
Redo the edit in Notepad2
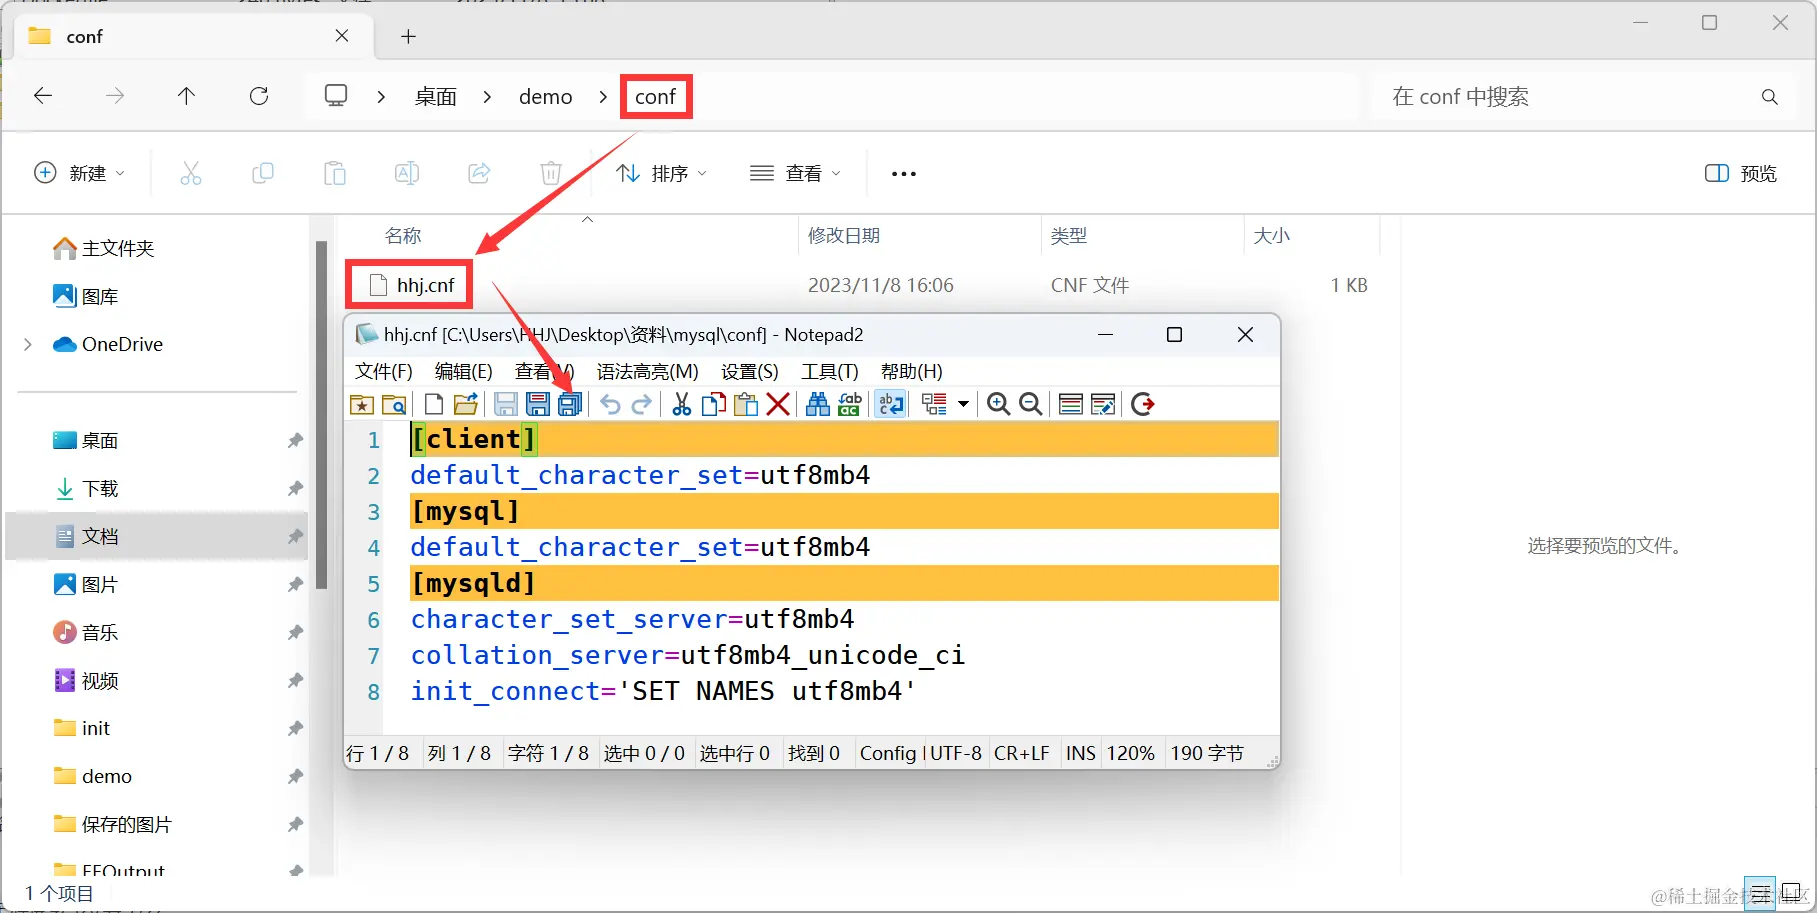click(642, 404)
